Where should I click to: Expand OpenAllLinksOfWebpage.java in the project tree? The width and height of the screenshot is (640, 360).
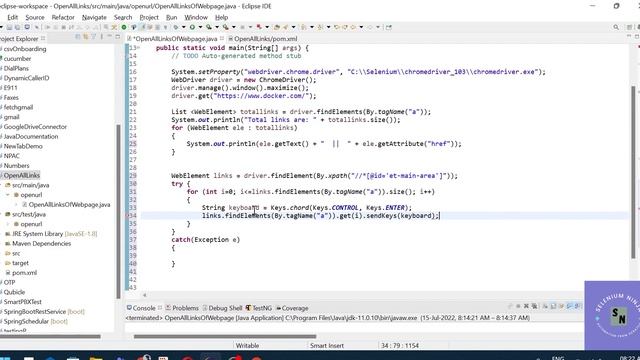(x=16, y=204)
